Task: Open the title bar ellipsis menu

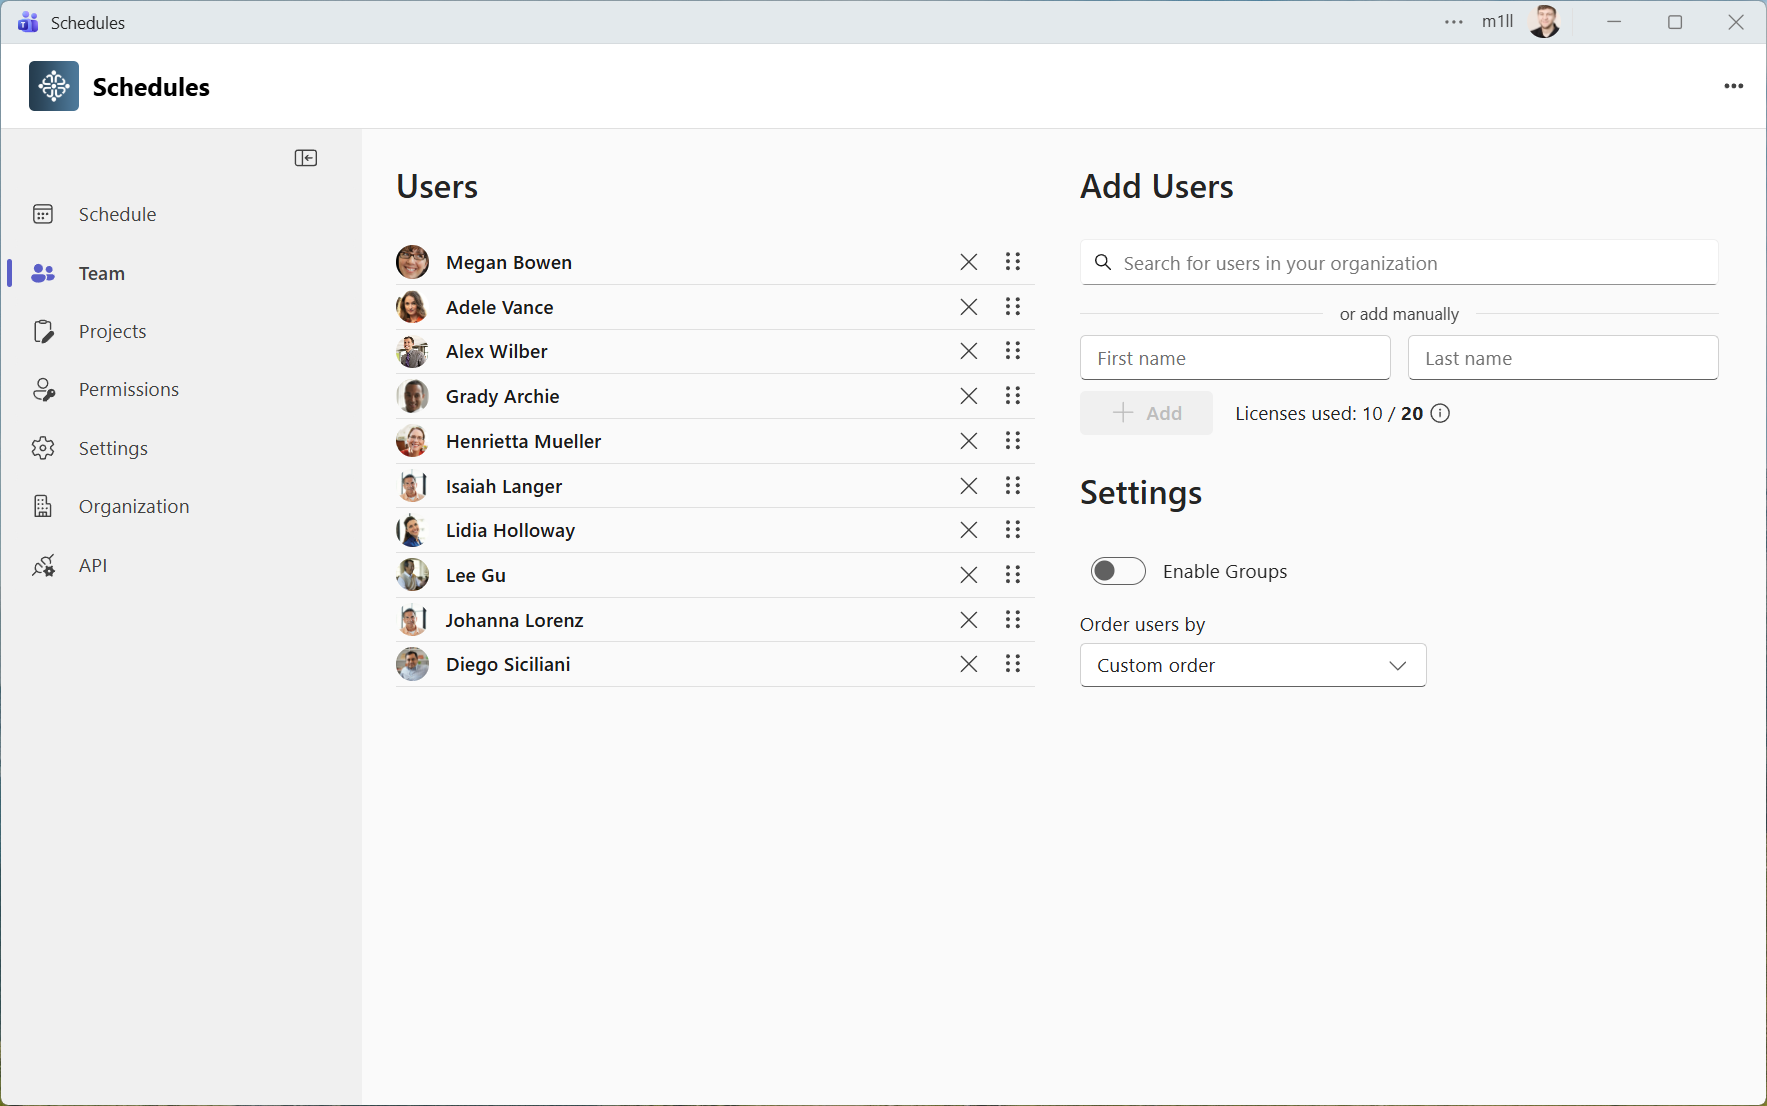Action: pyautogui.click(x=1454, y=21)
